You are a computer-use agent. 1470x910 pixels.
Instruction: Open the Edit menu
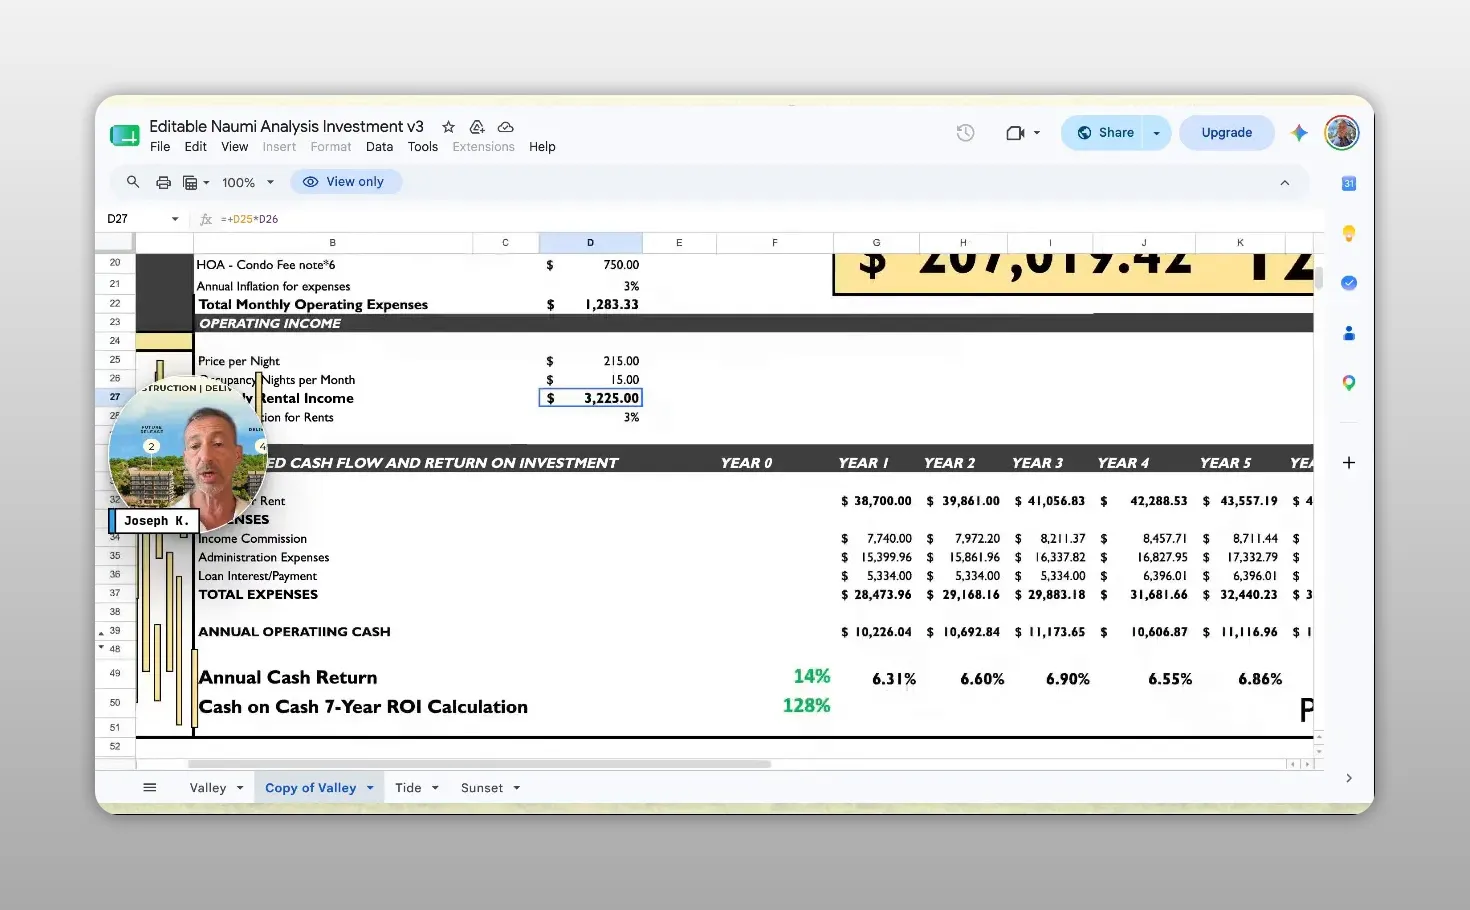pos(195,147)
